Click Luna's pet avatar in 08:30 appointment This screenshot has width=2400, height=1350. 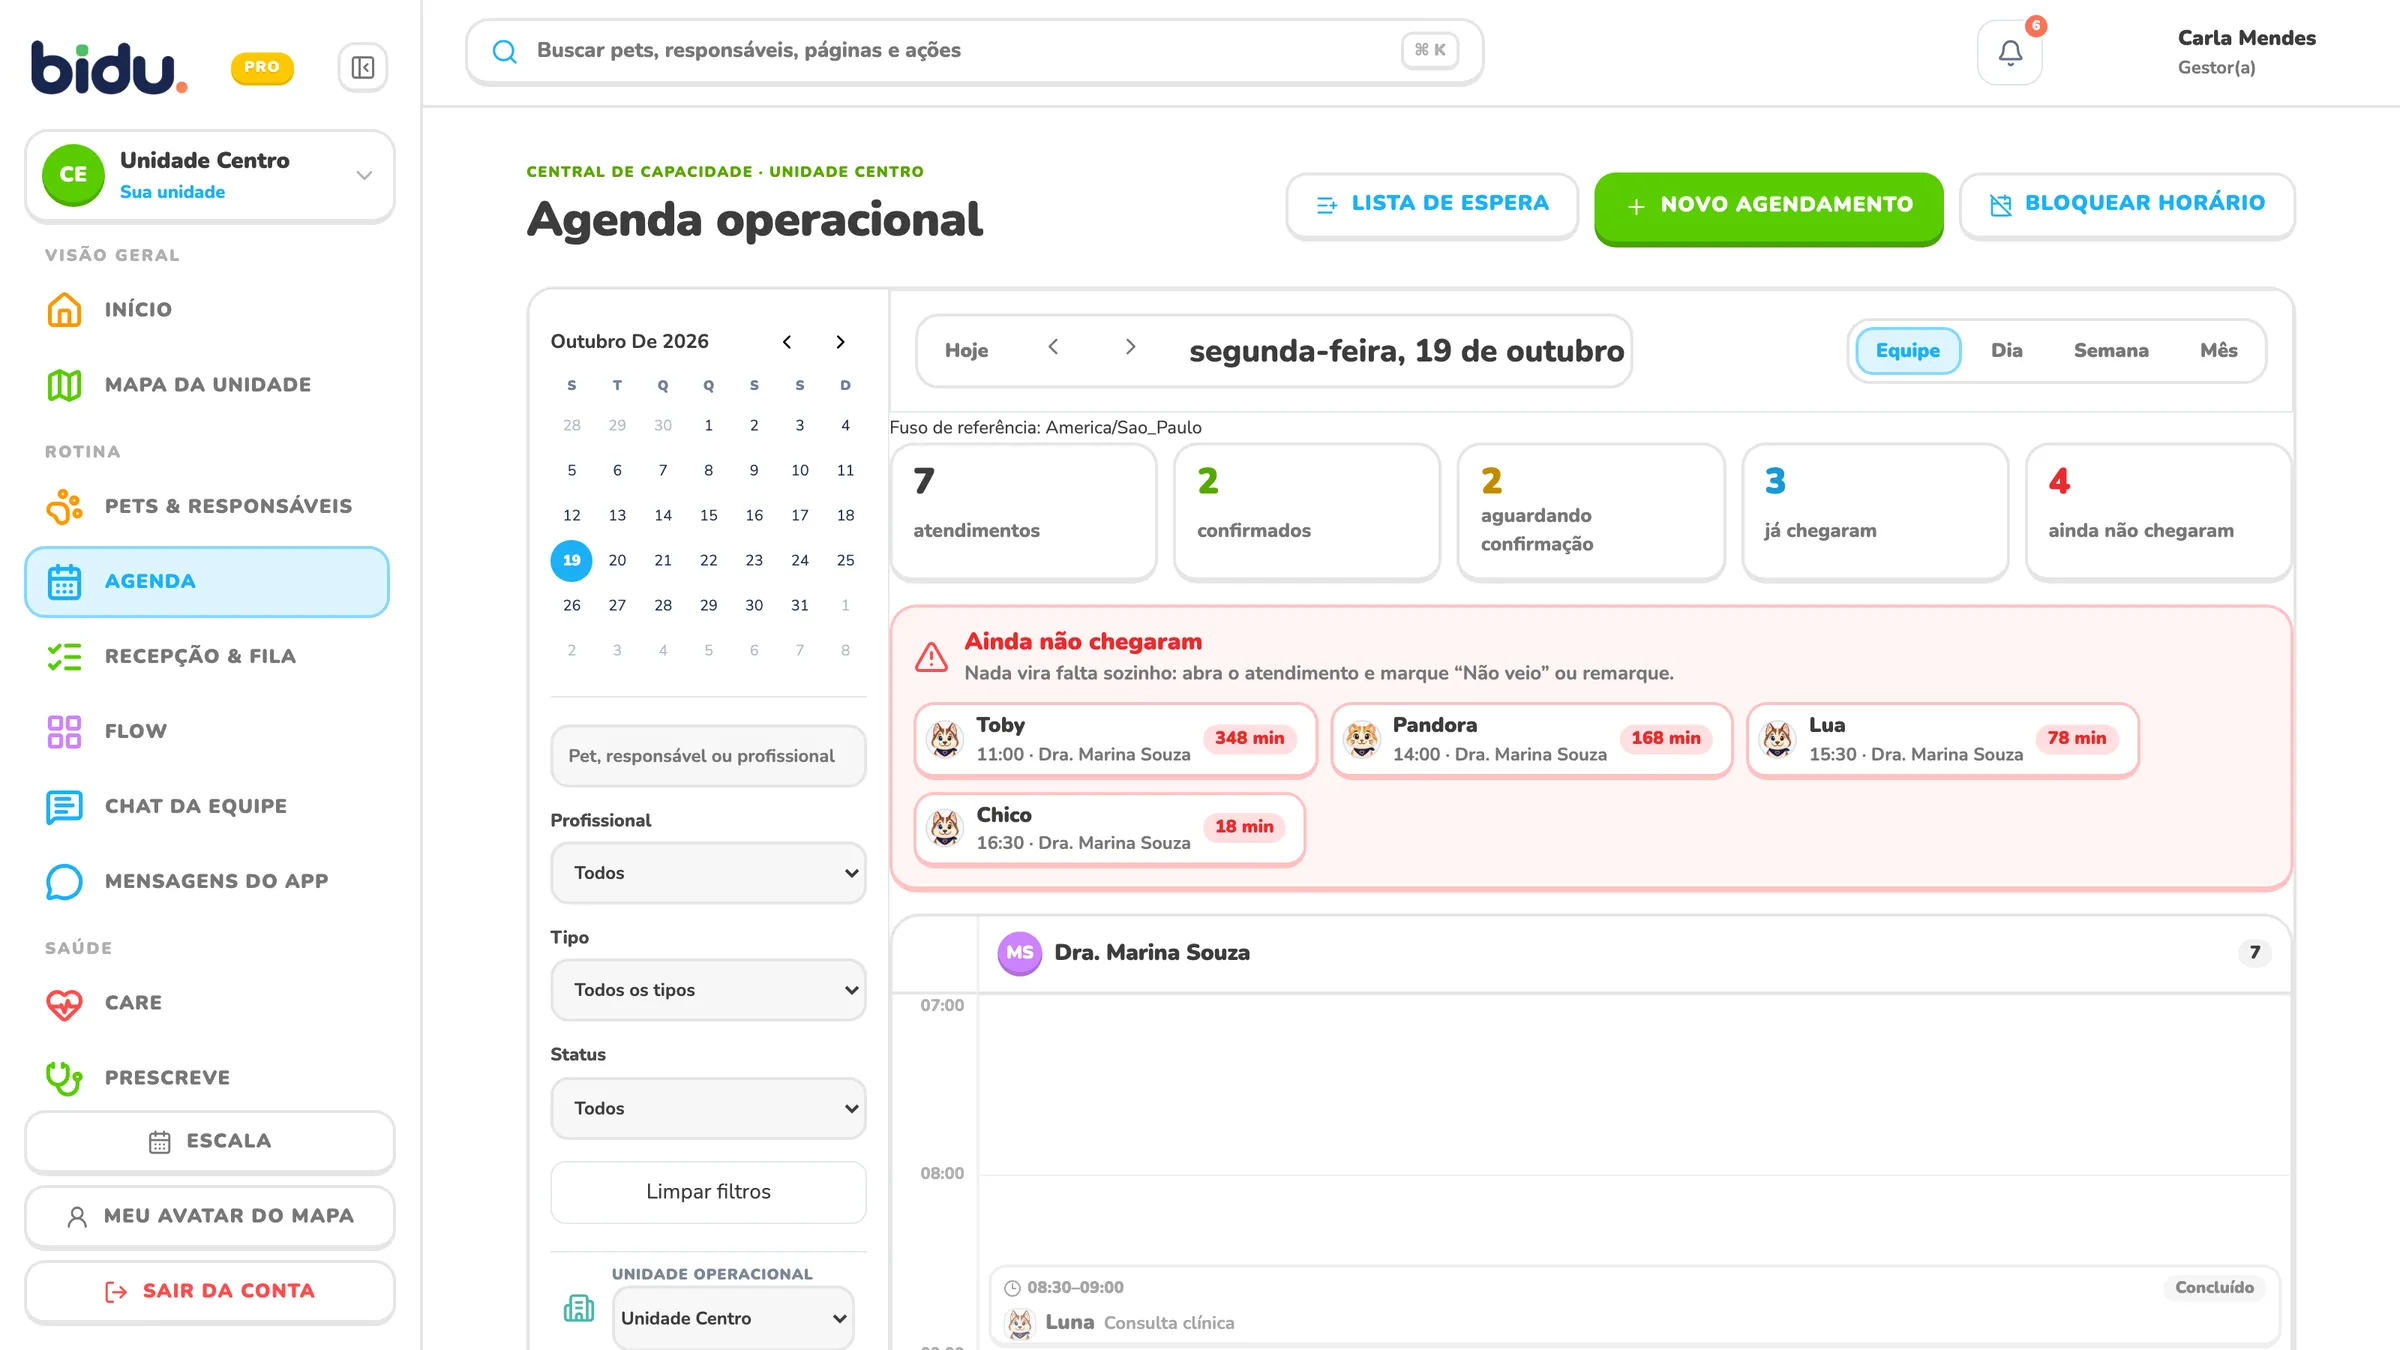pyautogui.click(x=1020, y=1323)
